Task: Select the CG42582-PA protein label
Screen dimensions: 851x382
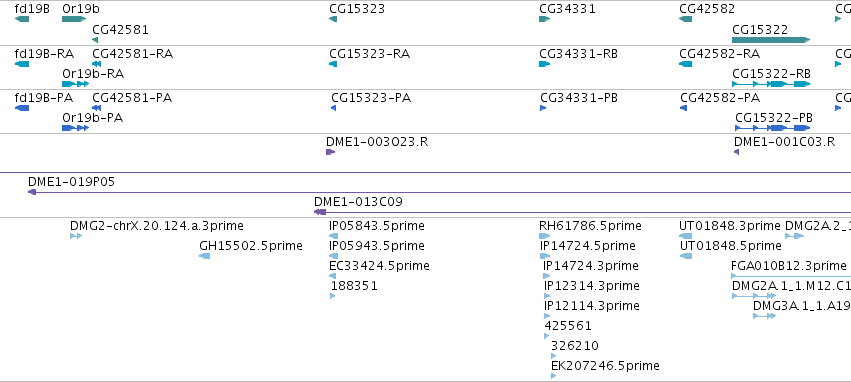Action: coord(720,98)
